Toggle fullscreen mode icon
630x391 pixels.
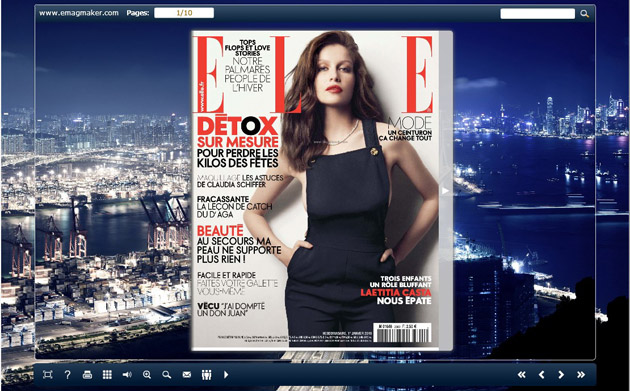[x=48, y=375]
